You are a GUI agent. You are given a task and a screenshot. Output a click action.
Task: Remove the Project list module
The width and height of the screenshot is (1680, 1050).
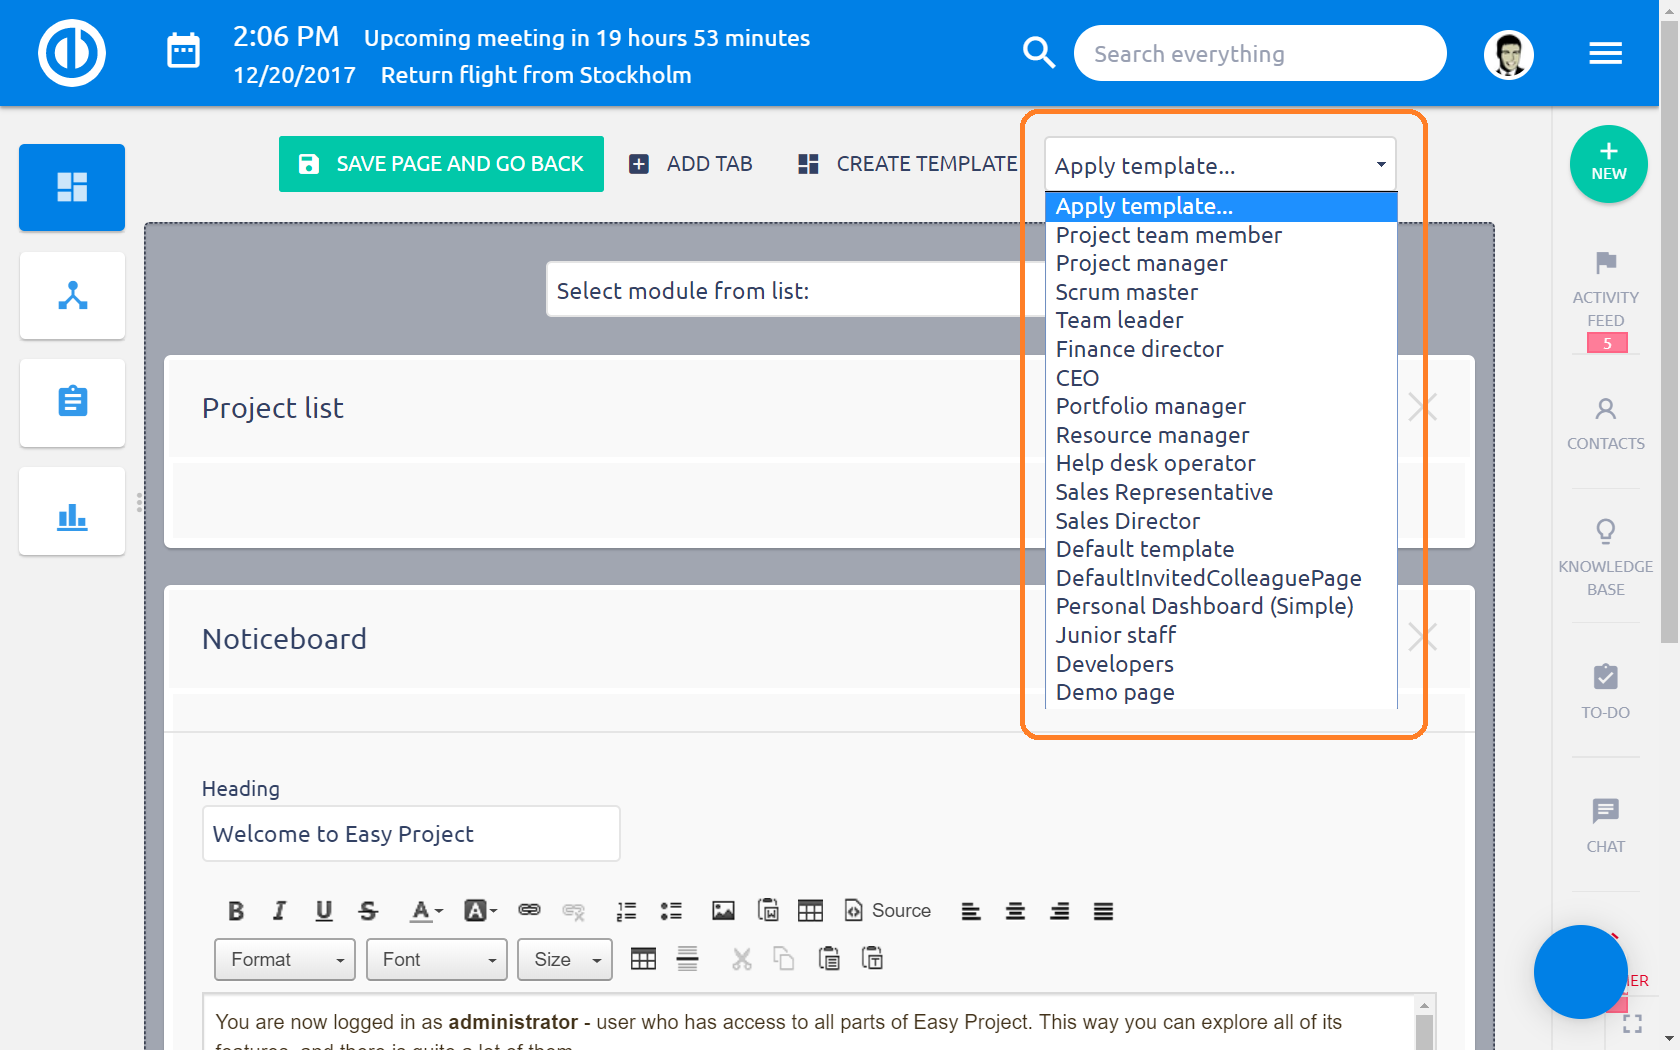1422,406
